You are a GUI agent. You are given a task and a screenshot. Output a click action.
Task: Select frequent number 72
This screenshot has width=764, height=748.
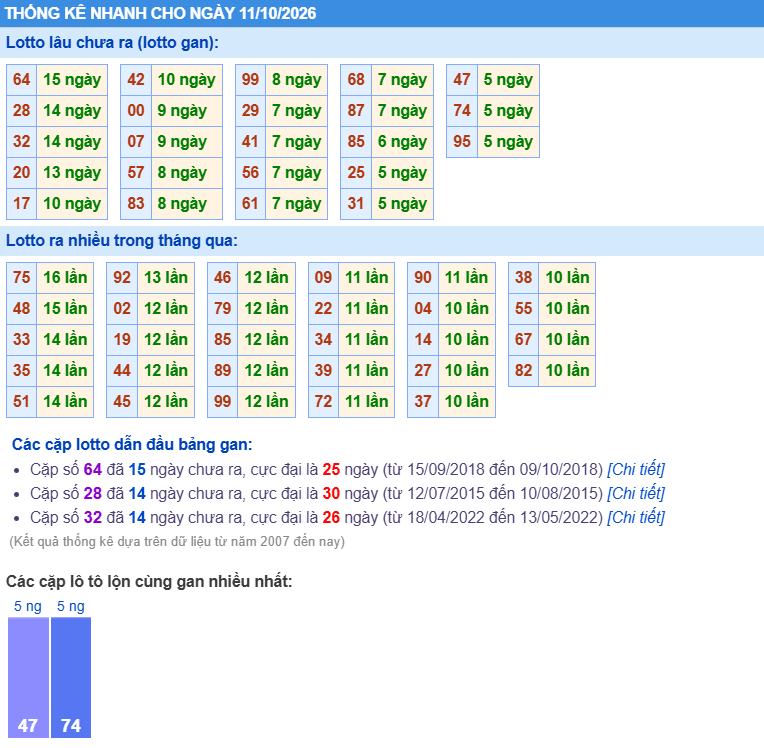(x=324, y=402)
